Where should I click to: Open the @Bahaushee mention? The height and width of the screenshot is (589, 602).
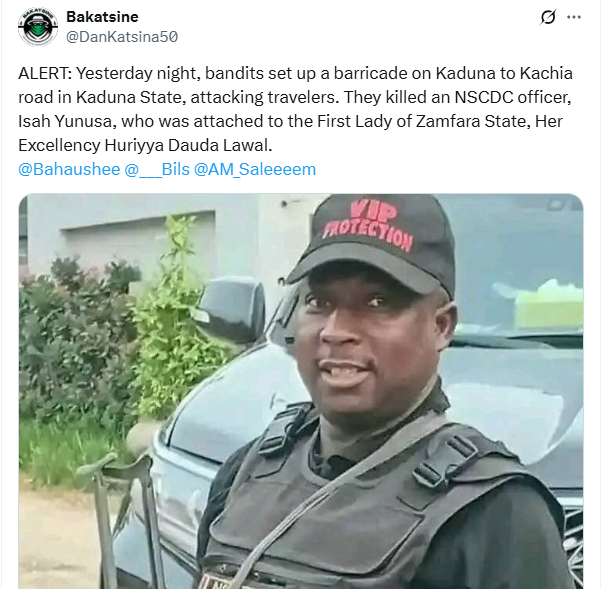69,169
